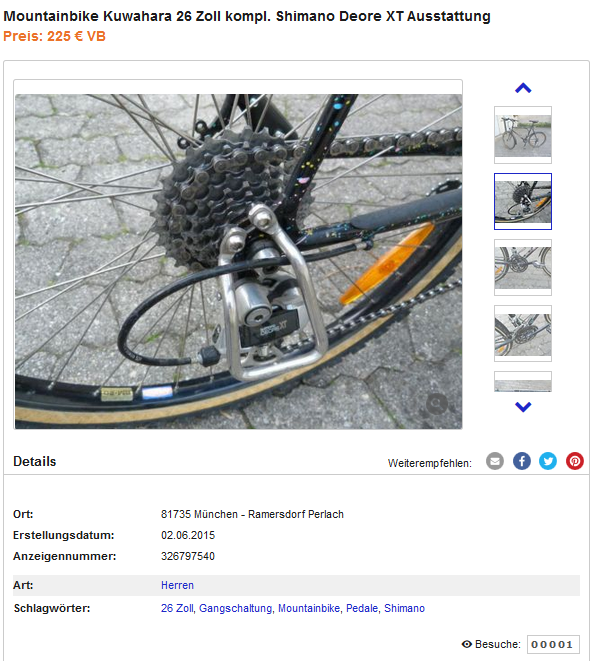The image size is (590, 661).
Task: Share on Twitter icon
Action: [548, 461]
